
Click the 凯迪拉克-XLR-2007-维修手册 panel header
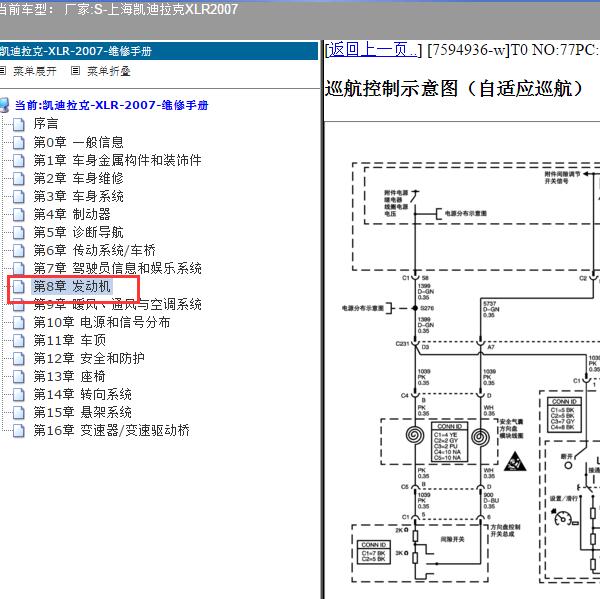[x=159, y=51]
